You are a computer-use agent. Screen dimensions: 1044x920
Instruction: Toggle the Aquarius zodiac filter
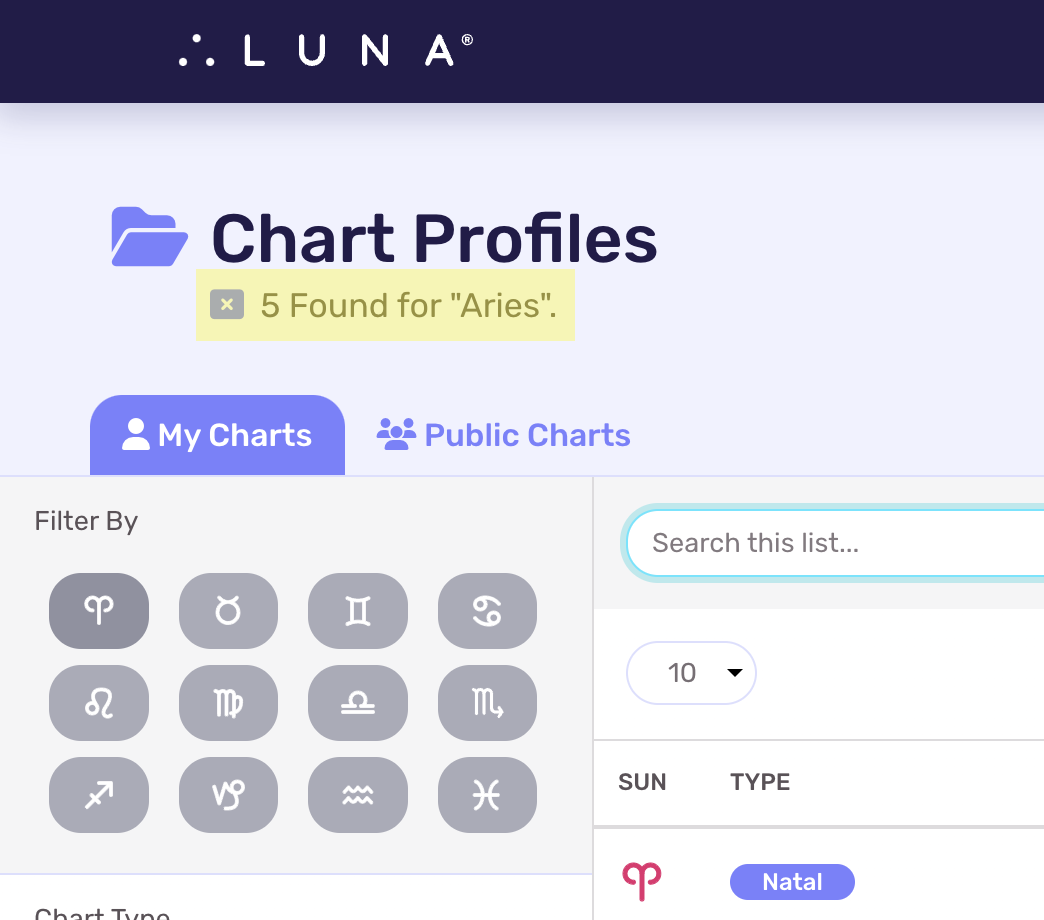pyautogui.click(x=357, y=795)
